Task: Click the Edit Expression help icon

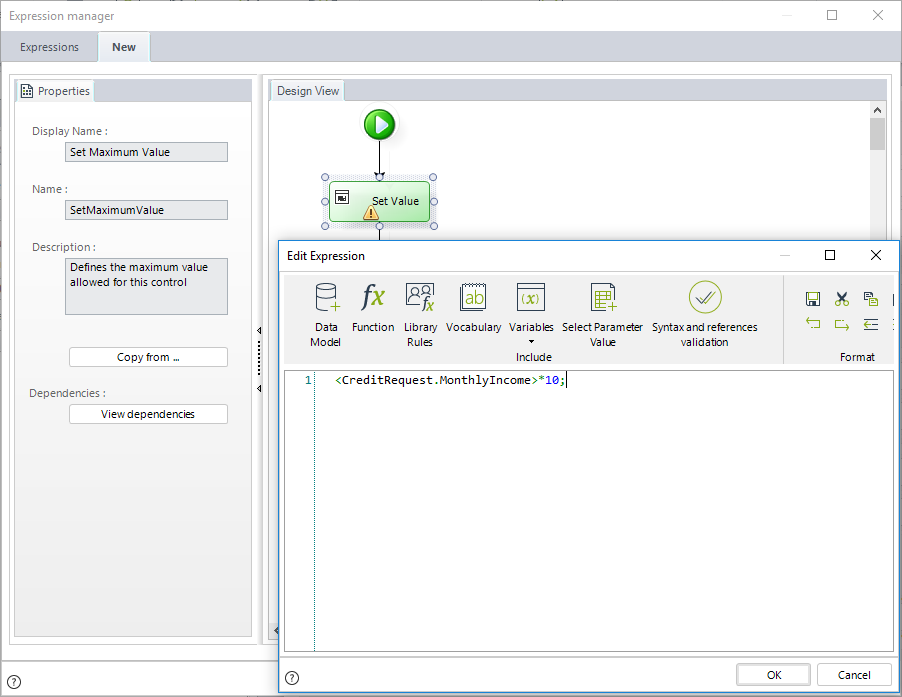Action: [x=292, y=677]
